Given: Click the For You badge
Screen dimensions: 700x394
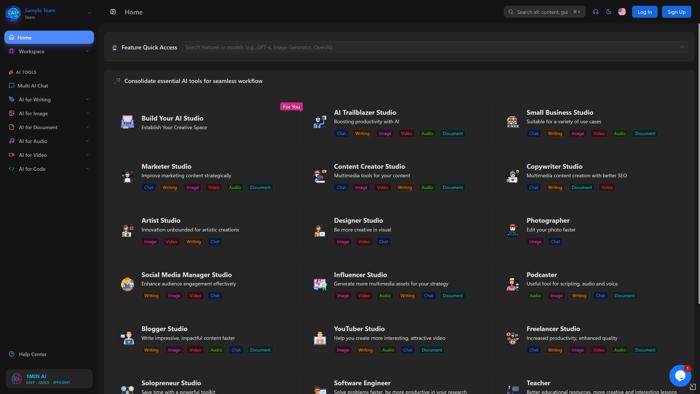Looking at the screenshot, I should (292, 107).
